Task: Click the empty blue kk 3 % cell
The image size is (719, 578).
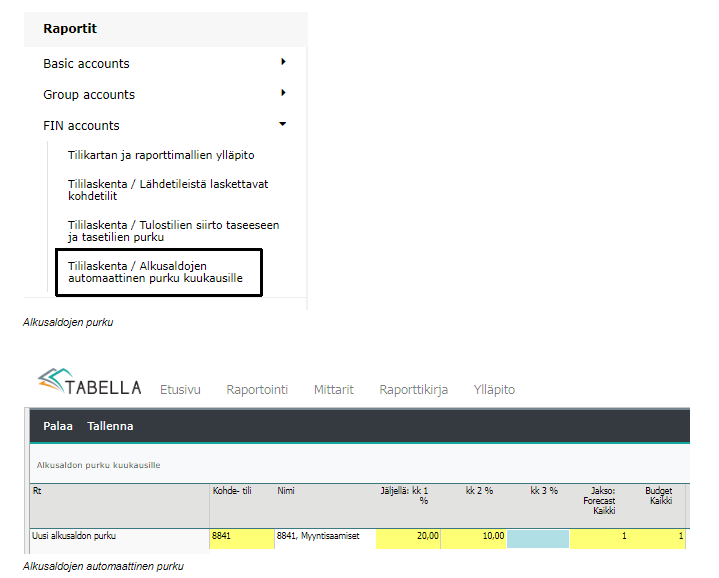Action: [x=537, y=537]
